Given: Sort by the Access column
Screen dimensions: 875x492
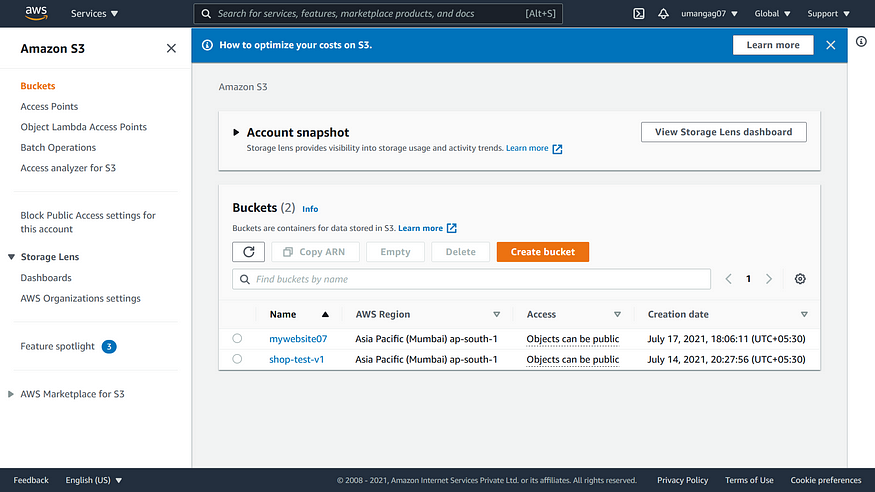Looking at the screenshot, I should pos(574,314).
